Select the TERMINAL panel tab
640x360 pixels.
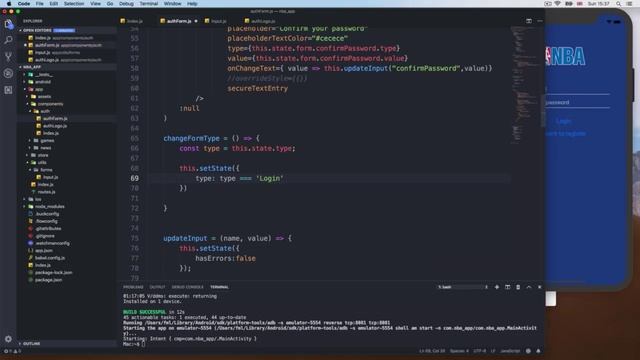click(219, 287)
